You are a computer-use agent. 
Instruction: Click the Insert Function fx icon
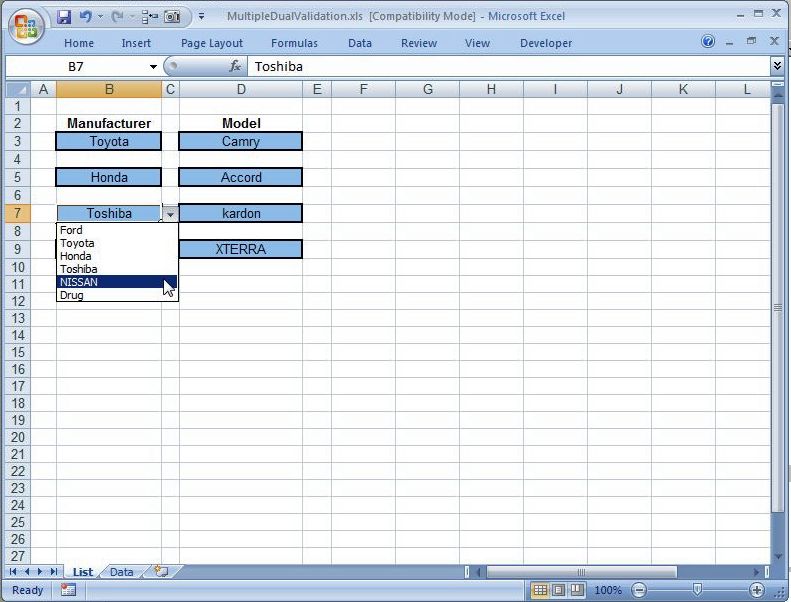point(235,66)
